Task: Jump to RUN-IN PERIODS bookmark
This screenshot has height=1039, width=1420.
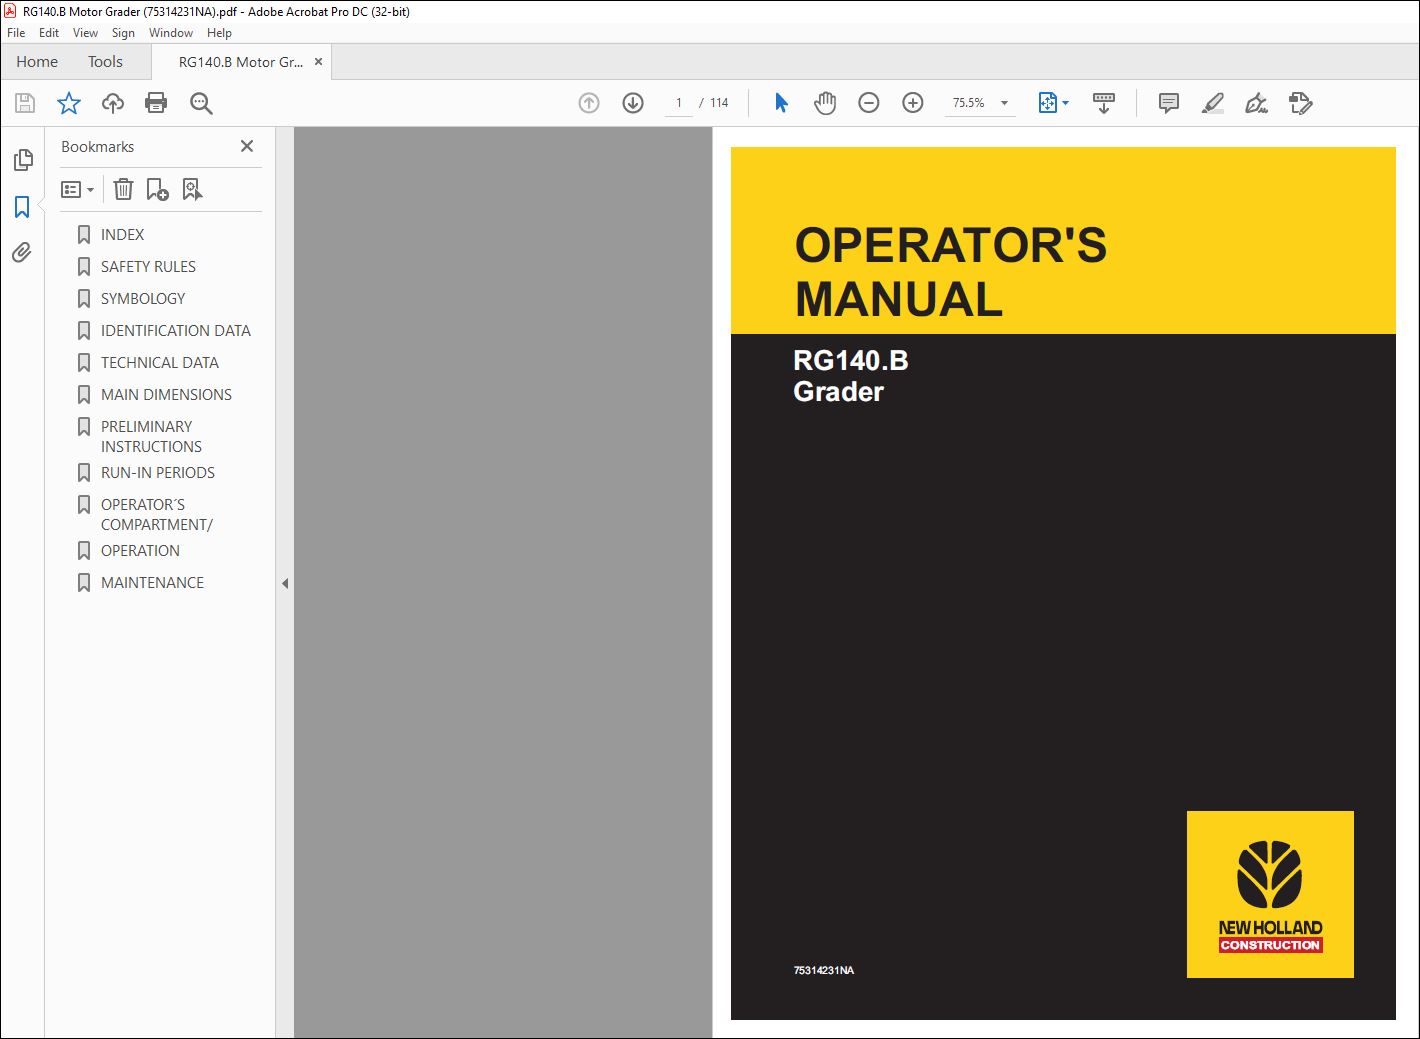Action: pyautogui.click(x=157, y=473)
